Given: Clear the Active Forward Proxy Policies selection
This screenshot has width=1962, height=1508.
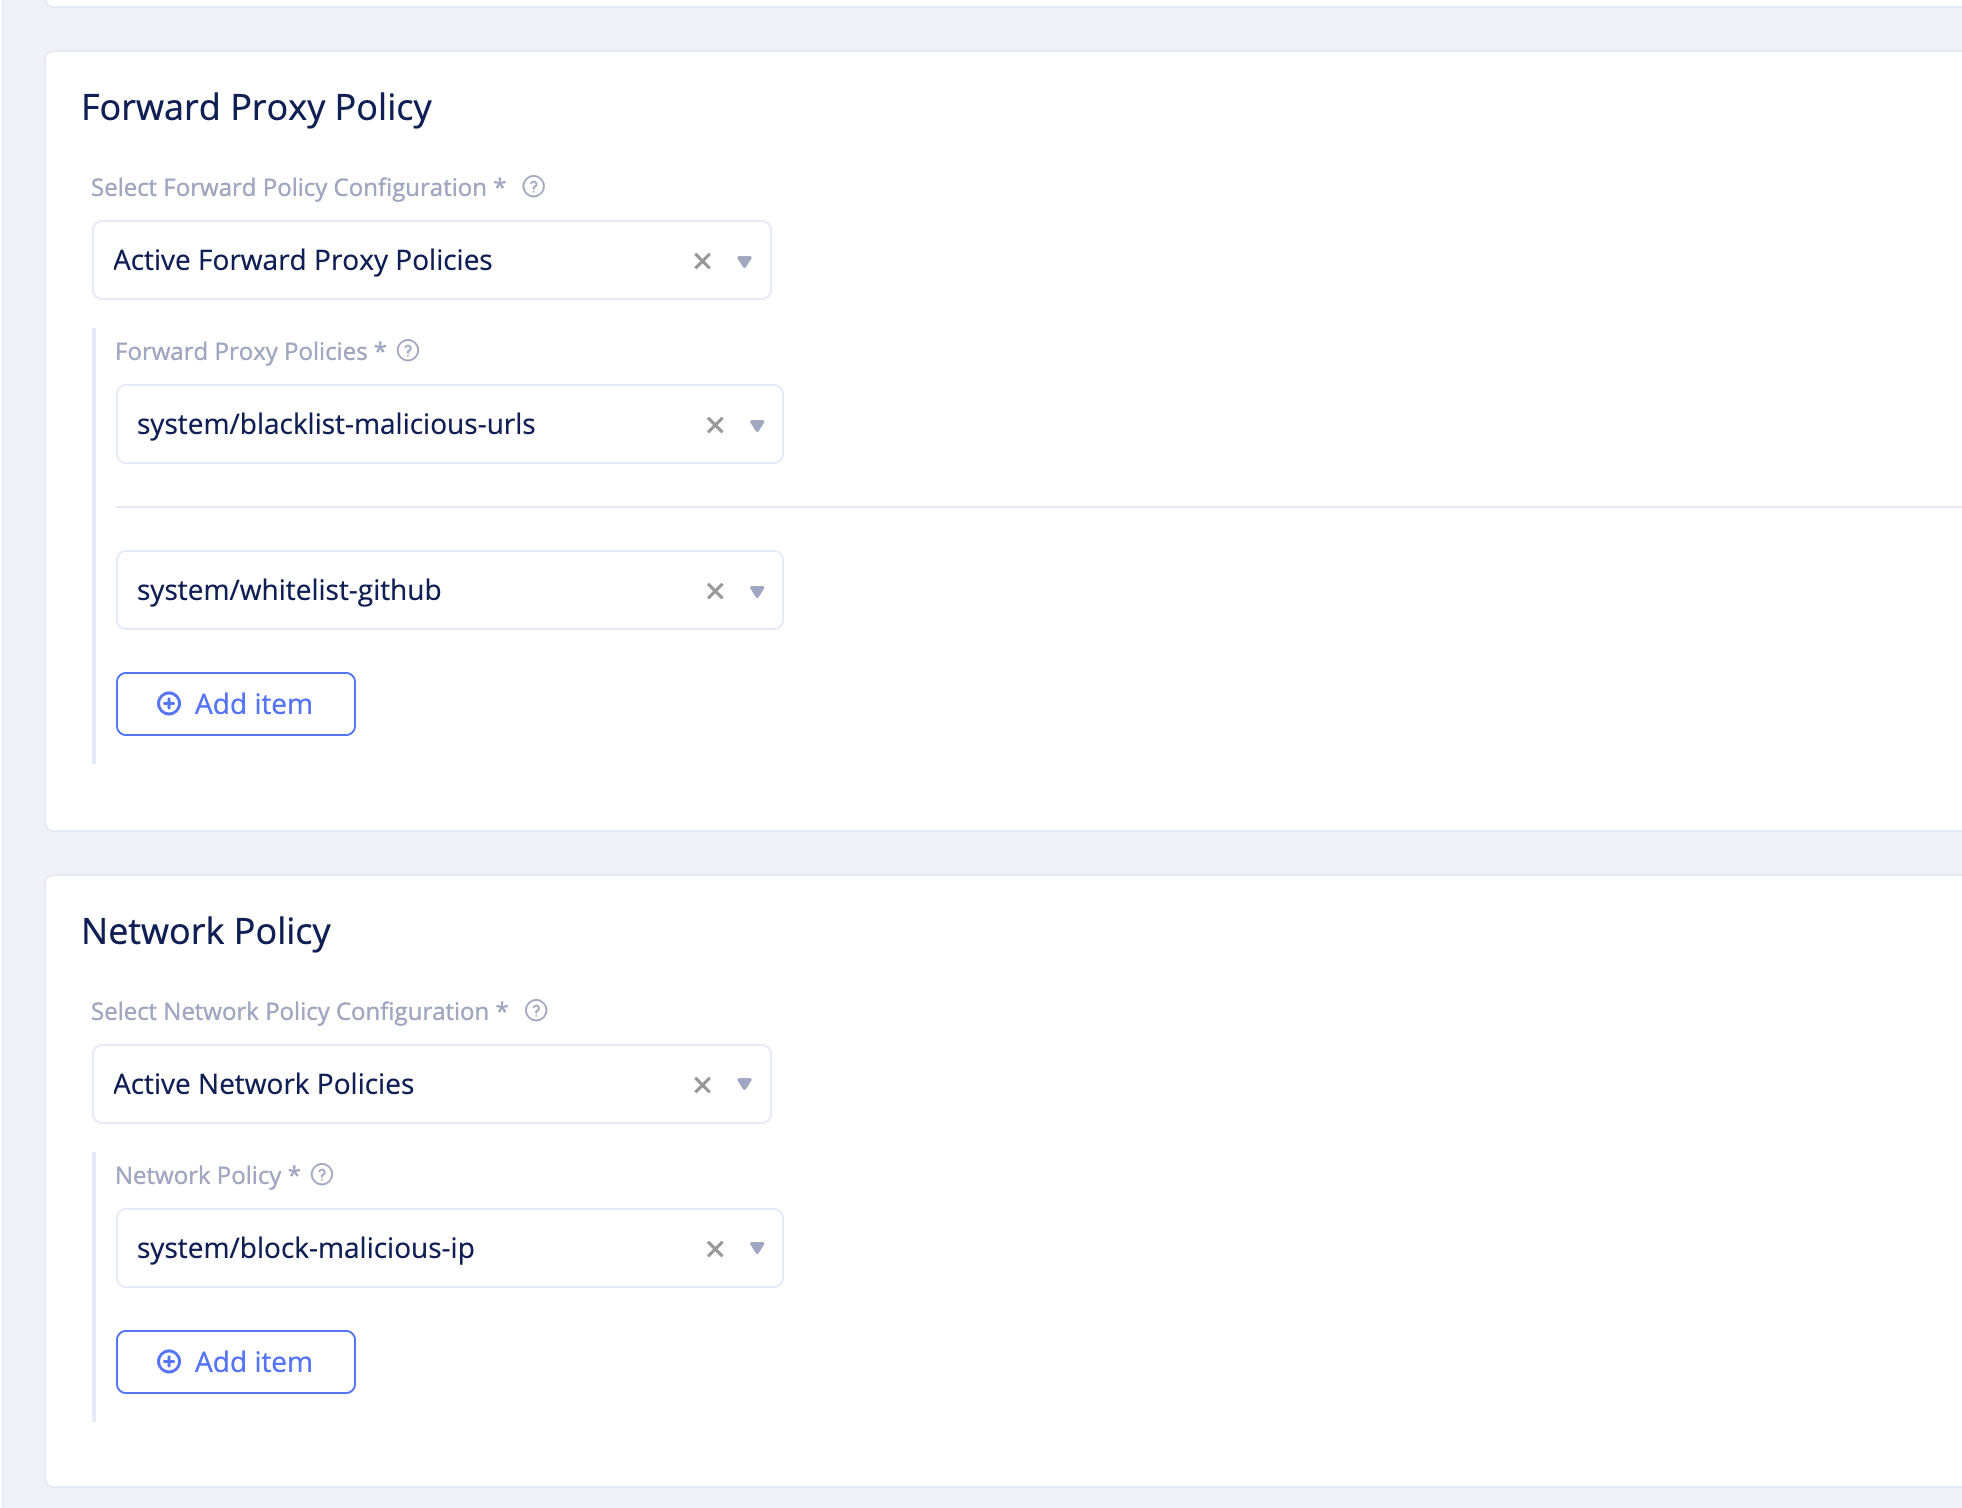Looking at the screenshot, I should click(703, 261).
